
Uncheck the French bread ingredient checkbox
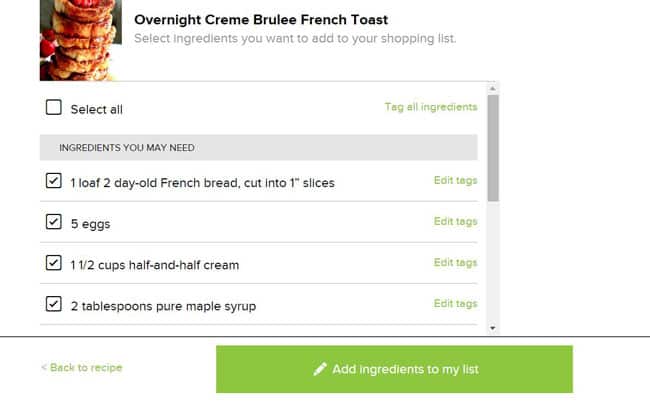[54, 182]
